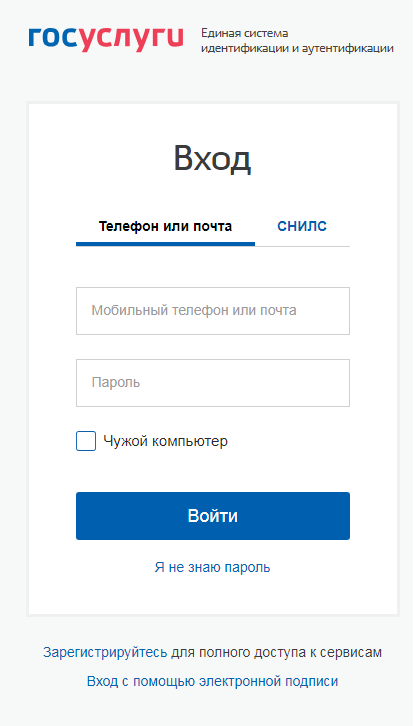Select the 'Телефон или почта' tab

pyautogui.click(x=165, y=226)
